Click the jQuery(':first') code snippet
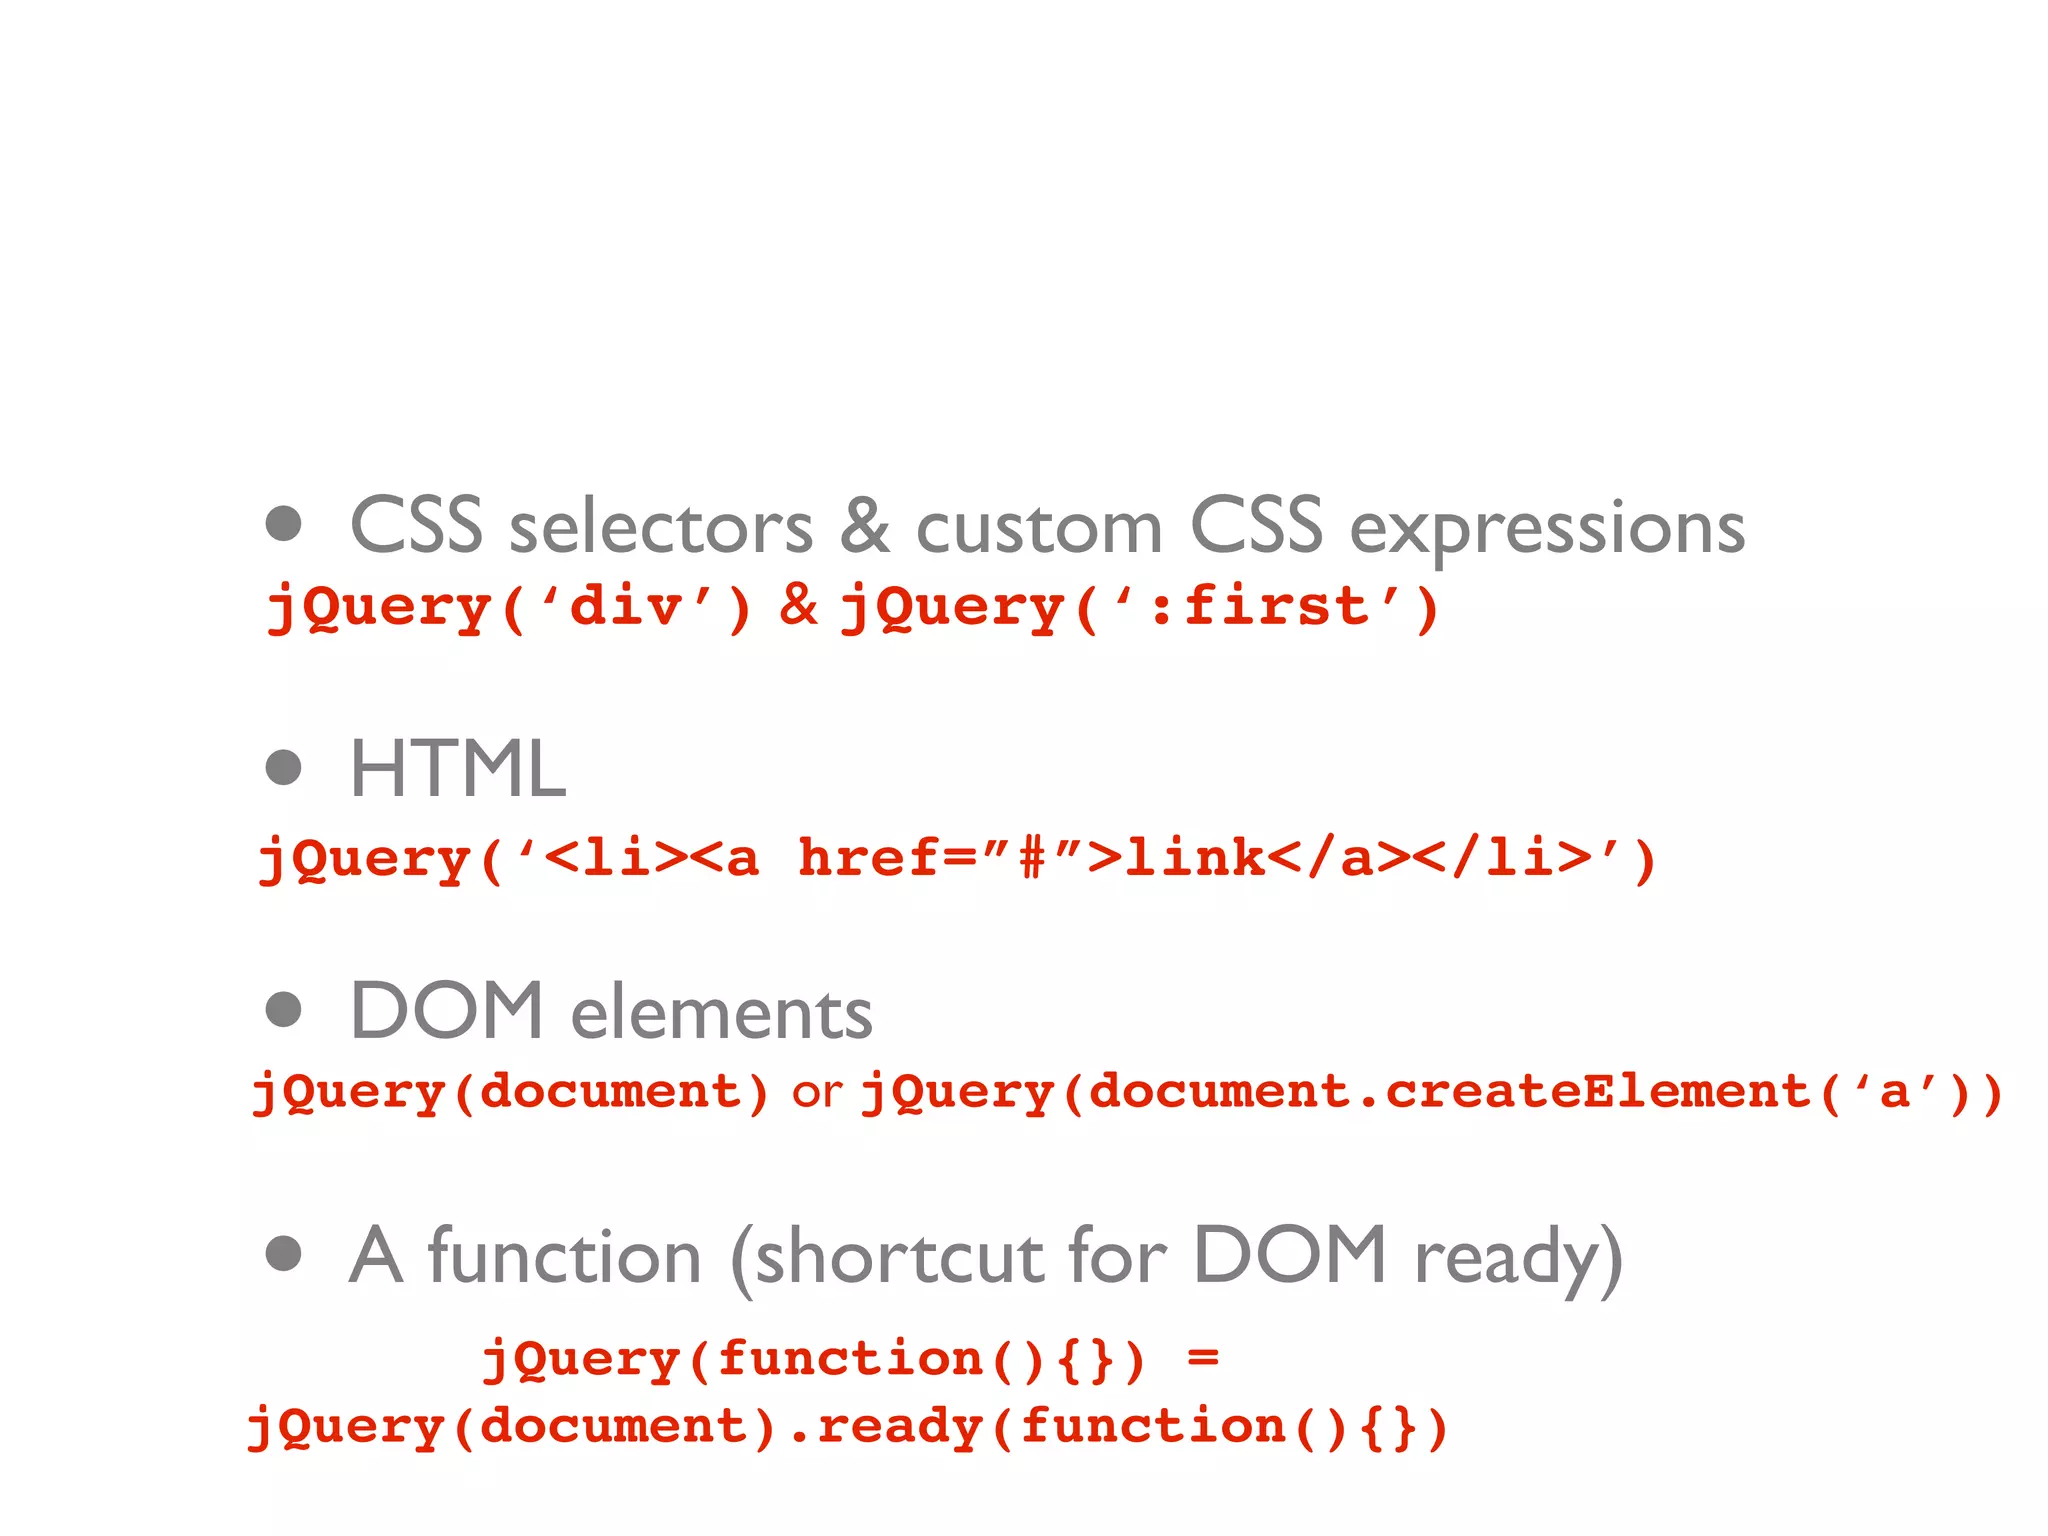The image size is (2048, 1536). 1140,607
